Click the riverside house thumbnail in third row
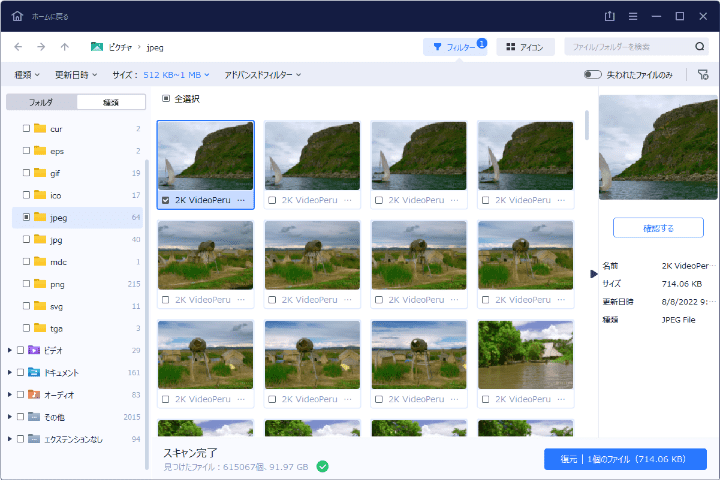This screenshot has width=720, height=480. point(525,355)
